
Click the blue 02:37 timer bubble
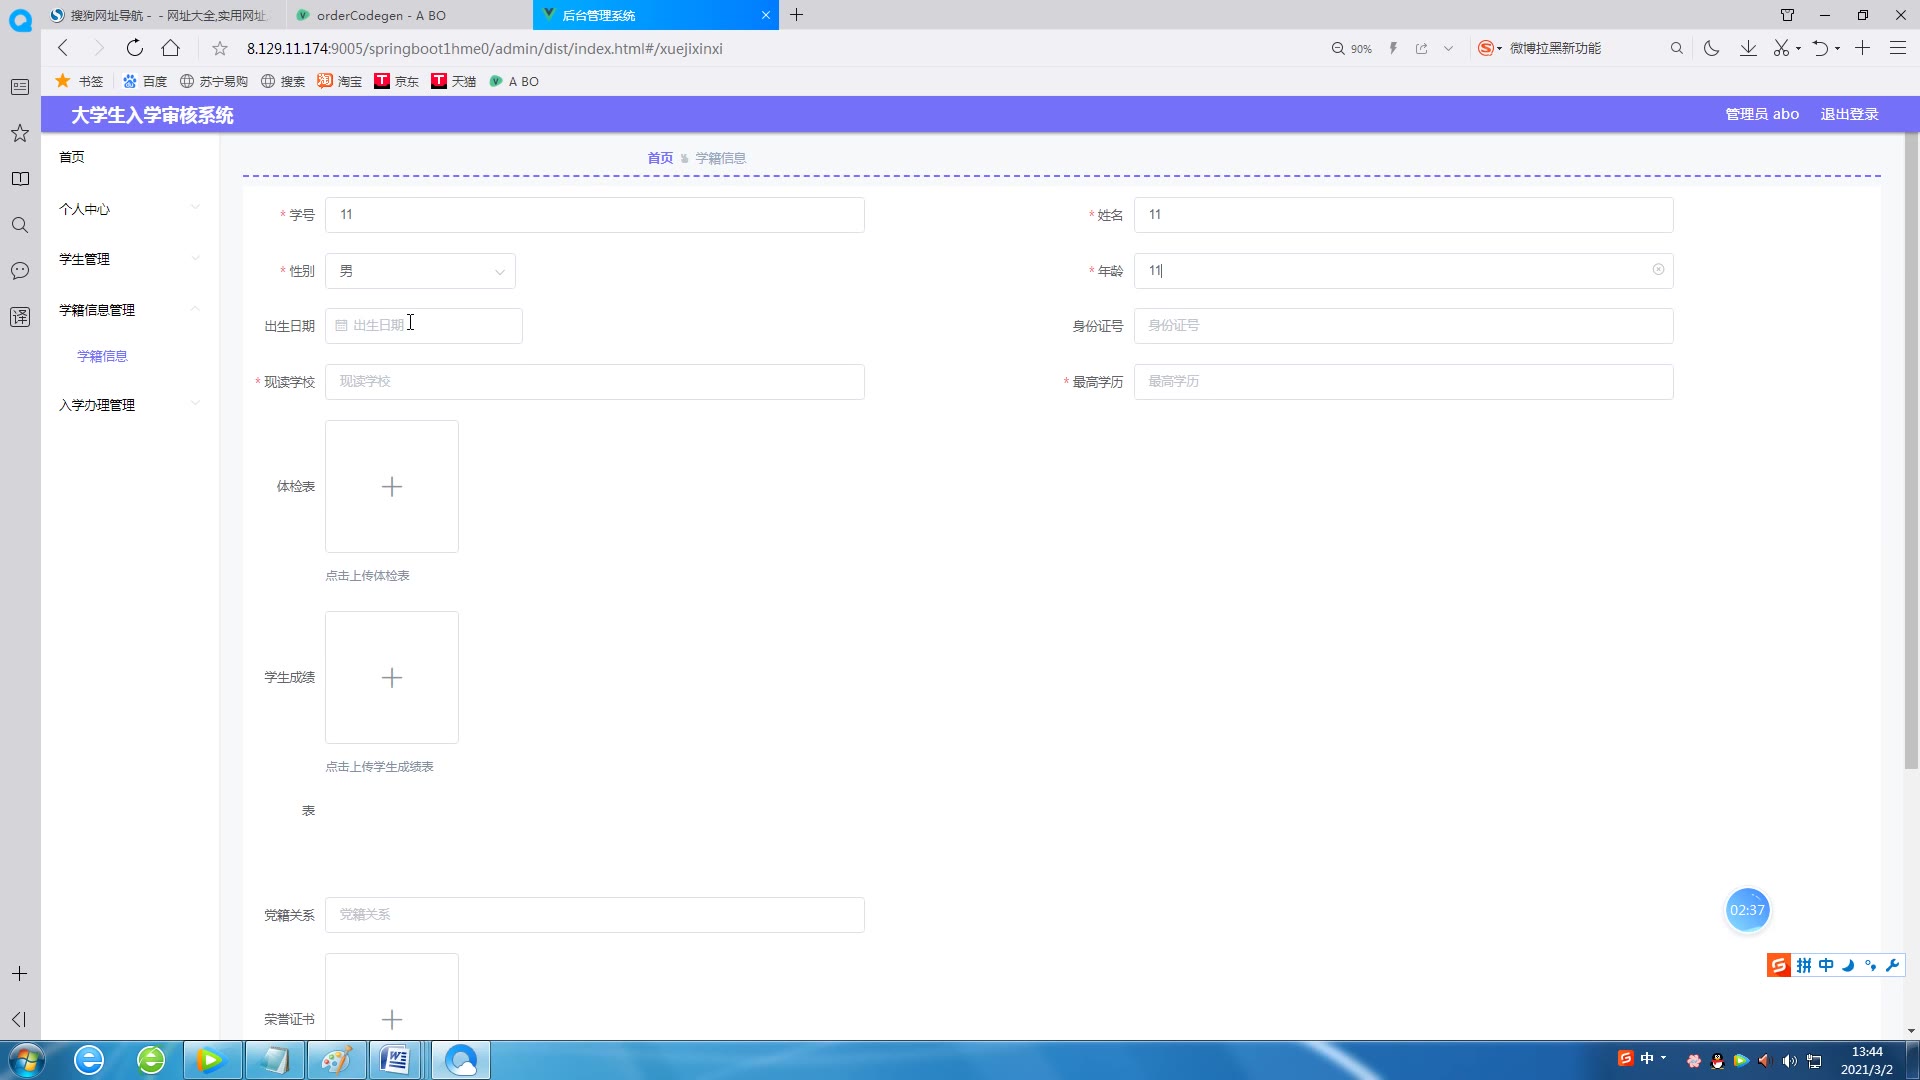coord(1747,910)
